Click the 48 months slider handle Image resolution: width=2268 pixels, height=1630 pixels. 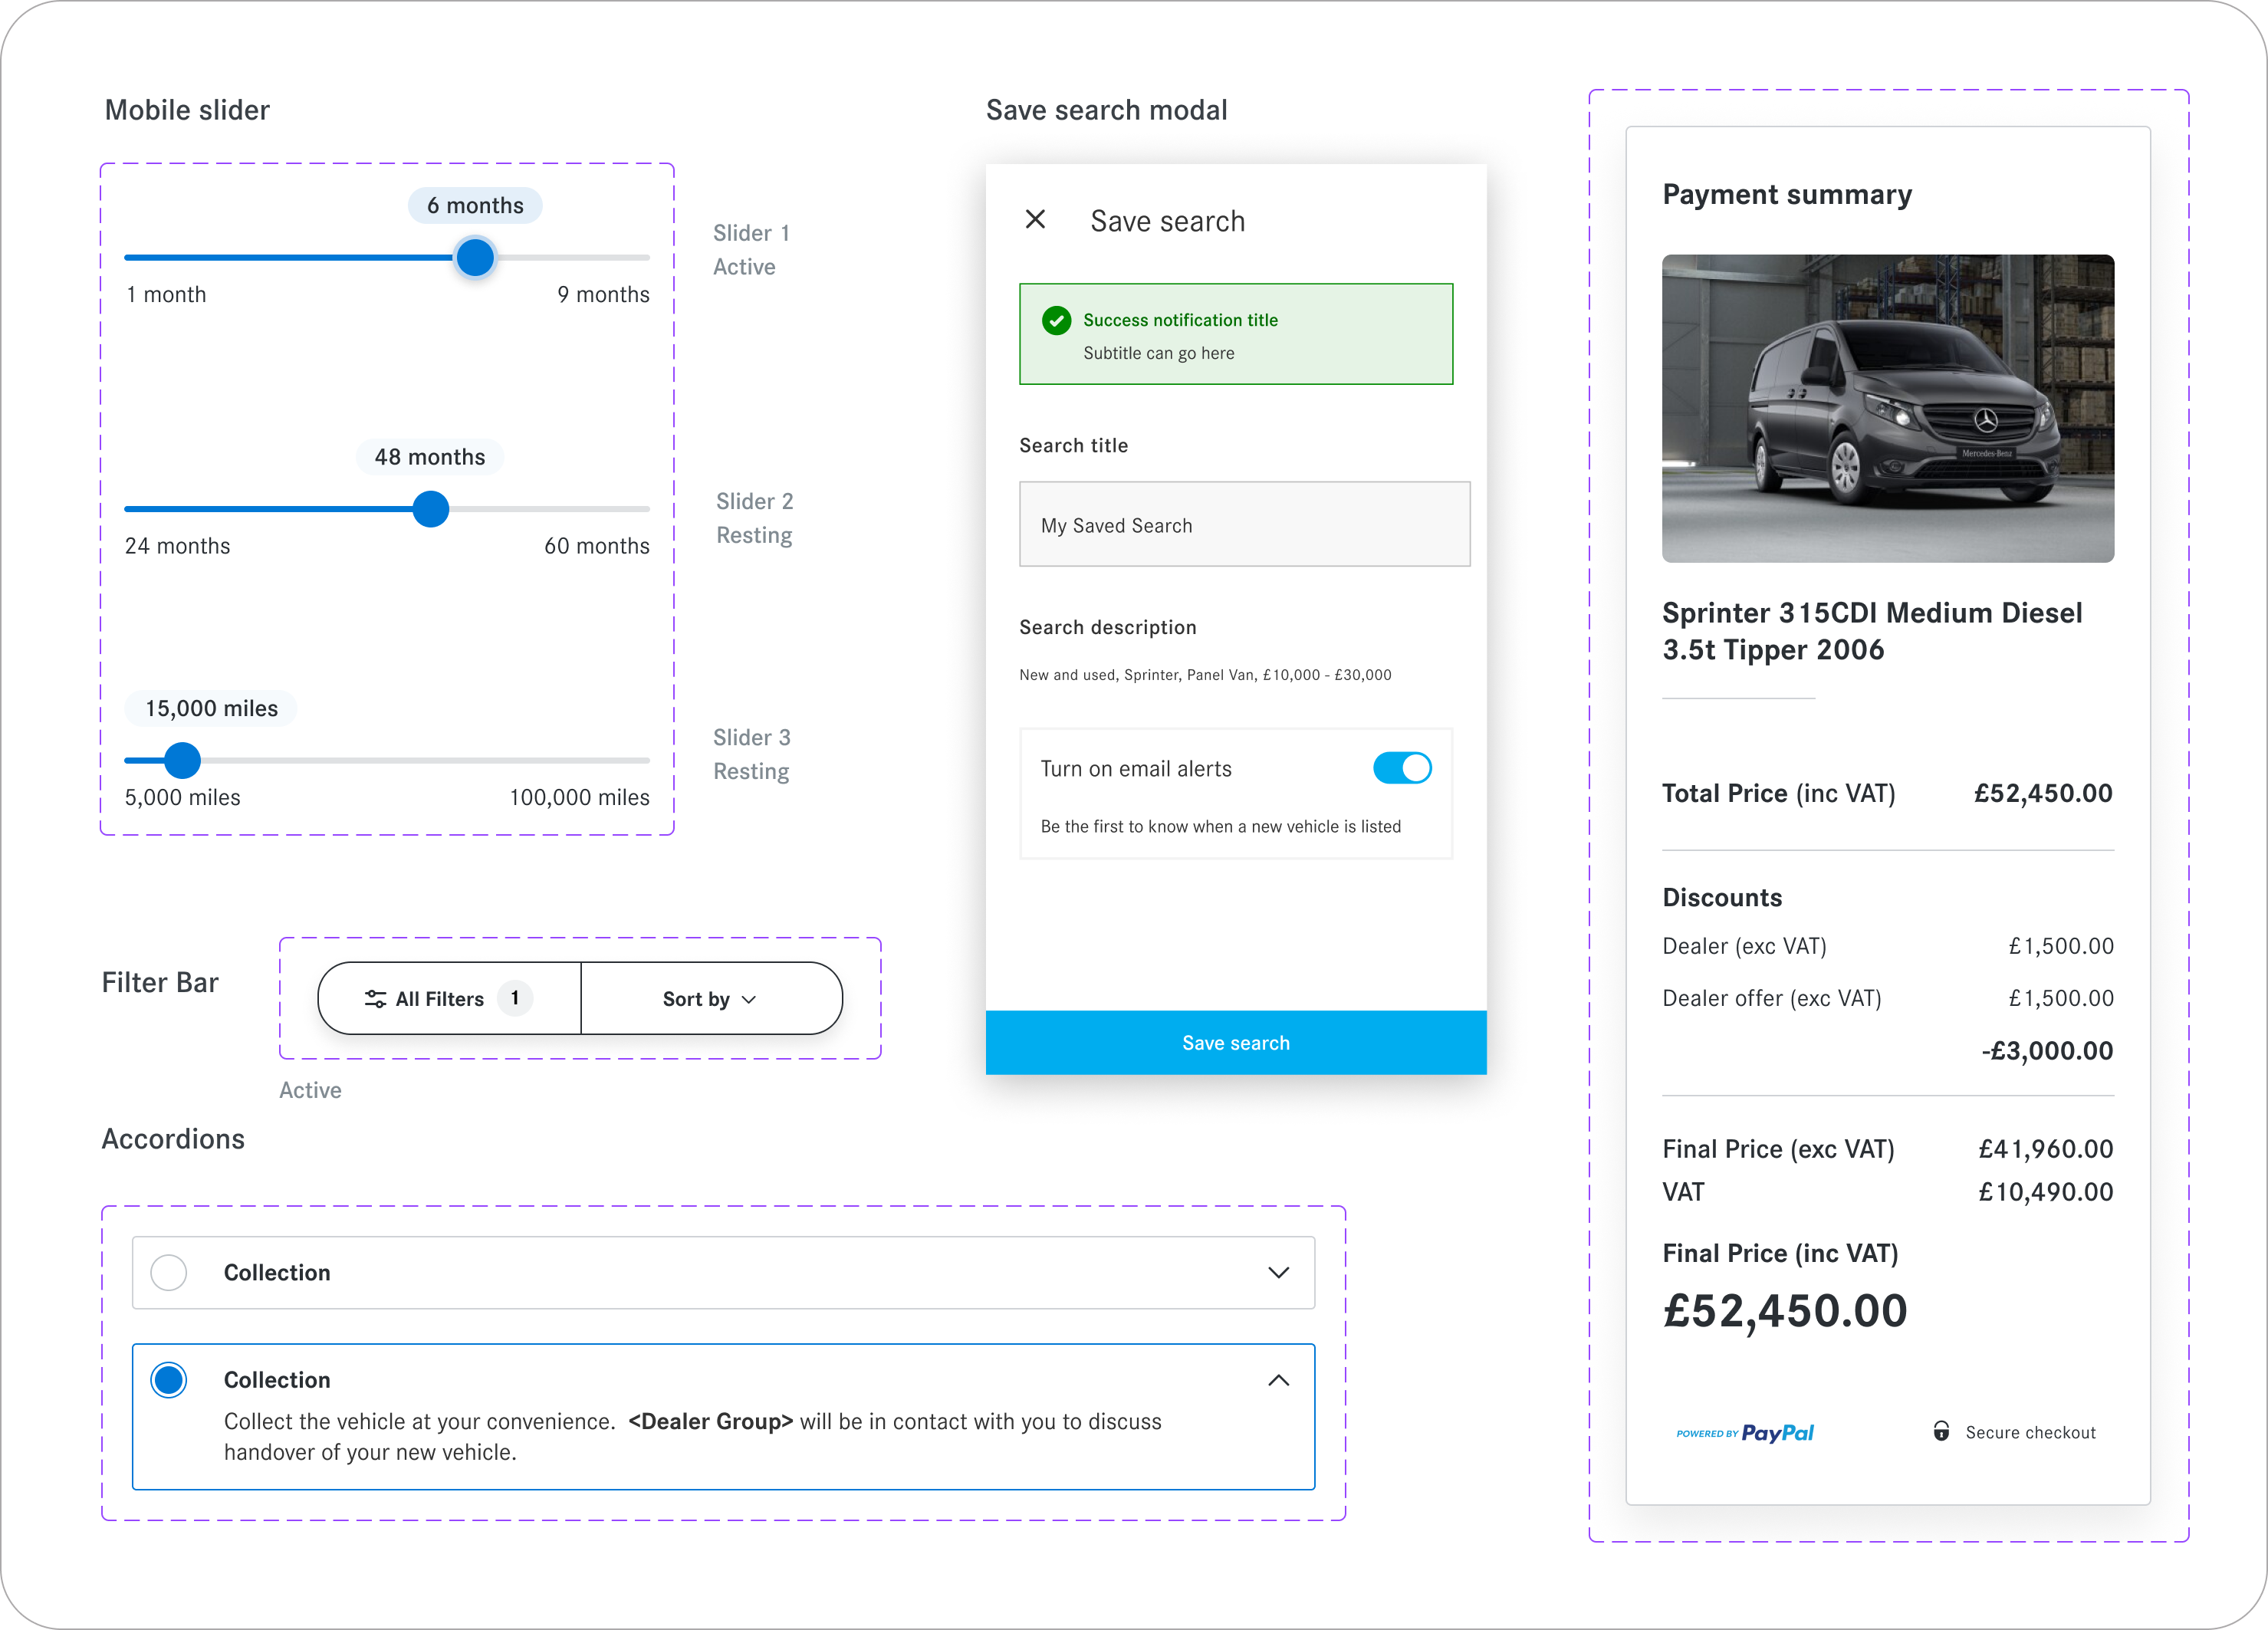coord(431,509)
